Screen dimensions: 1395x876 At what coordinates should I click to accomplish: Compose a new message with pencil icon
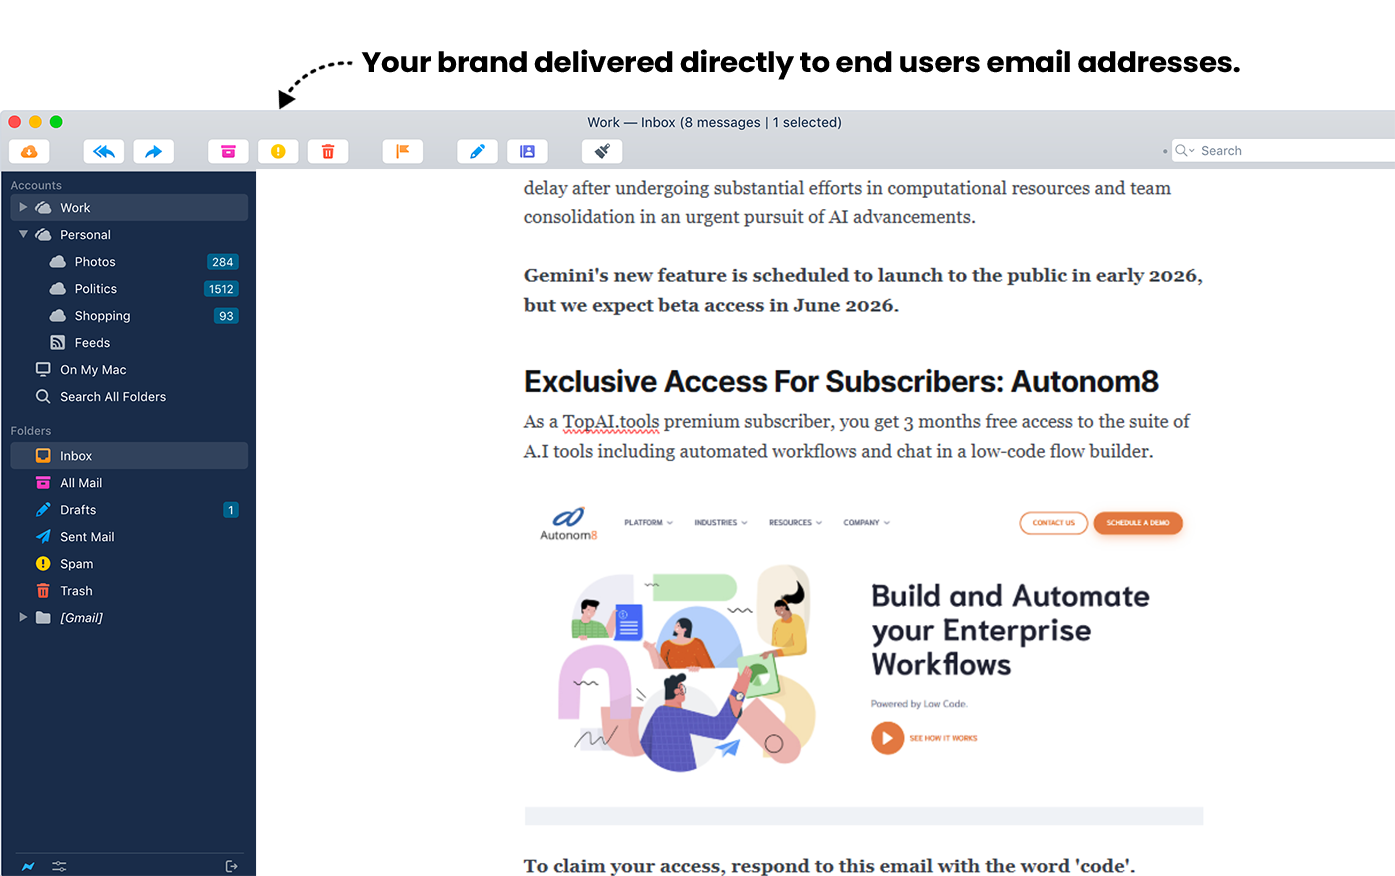point(477,151)
